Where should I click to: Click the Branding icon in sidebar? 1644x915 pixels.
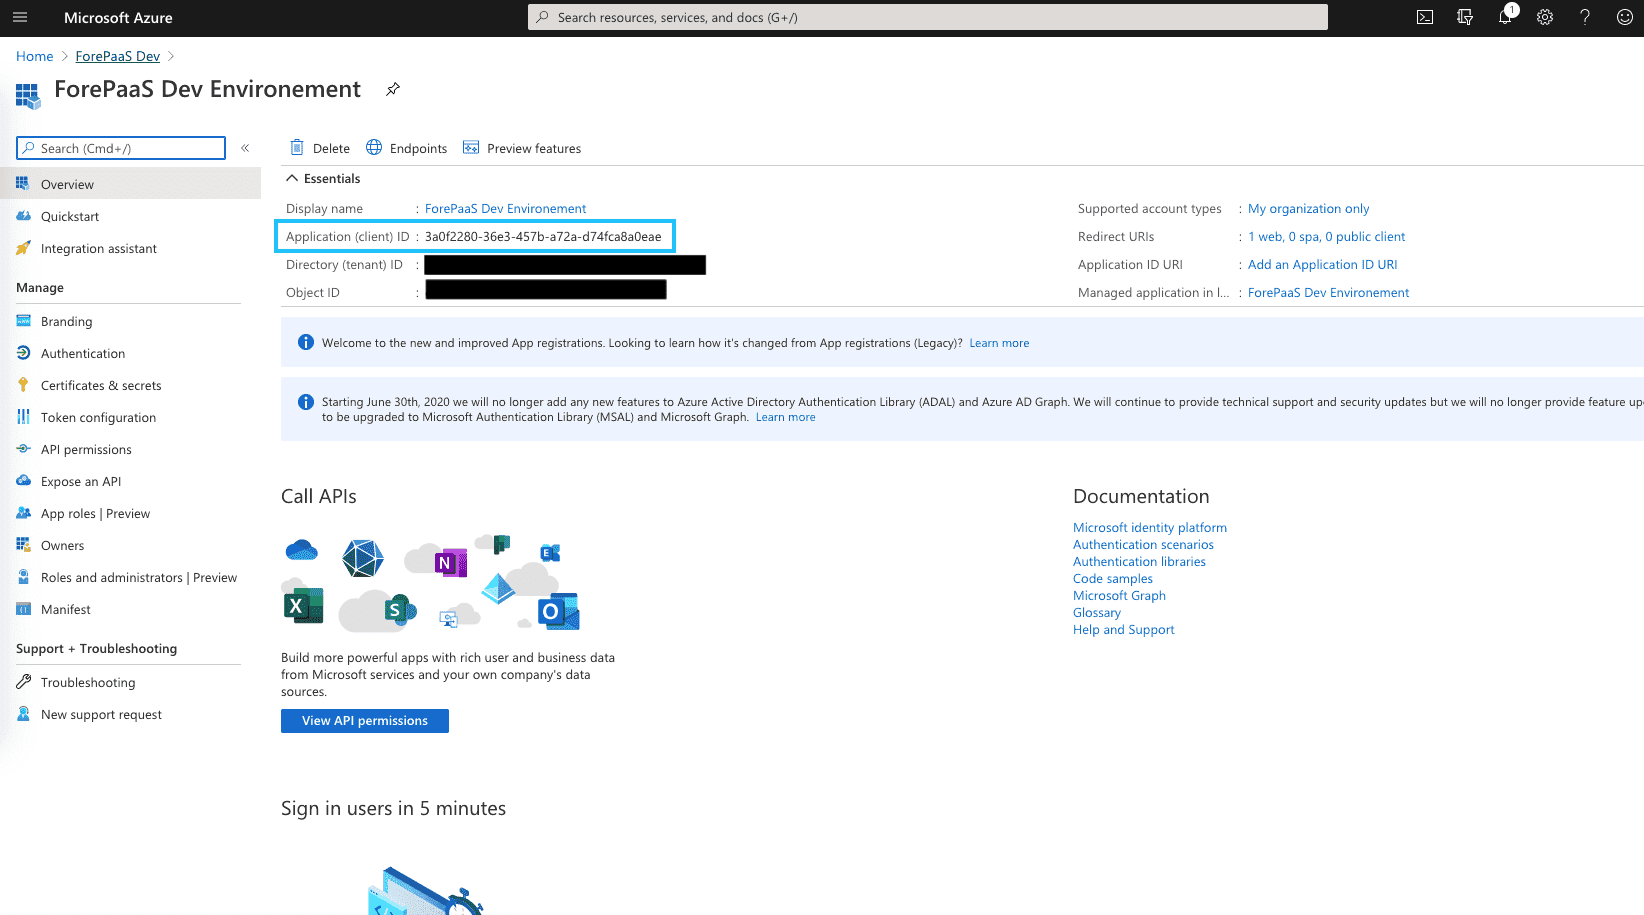coord(24,321)
